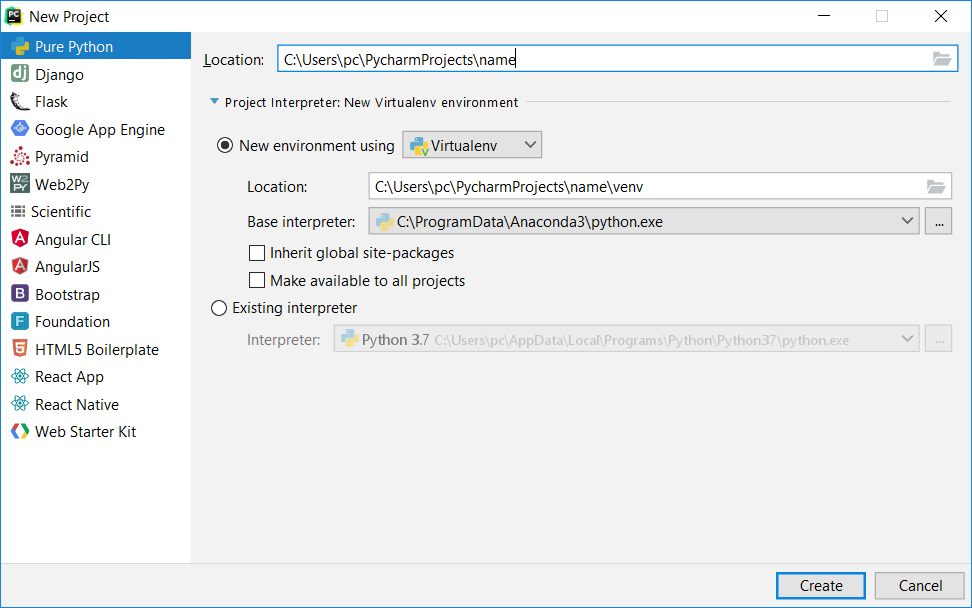Select Flask project type label
This screenshot has height=608, width=972.
[51, 102]
